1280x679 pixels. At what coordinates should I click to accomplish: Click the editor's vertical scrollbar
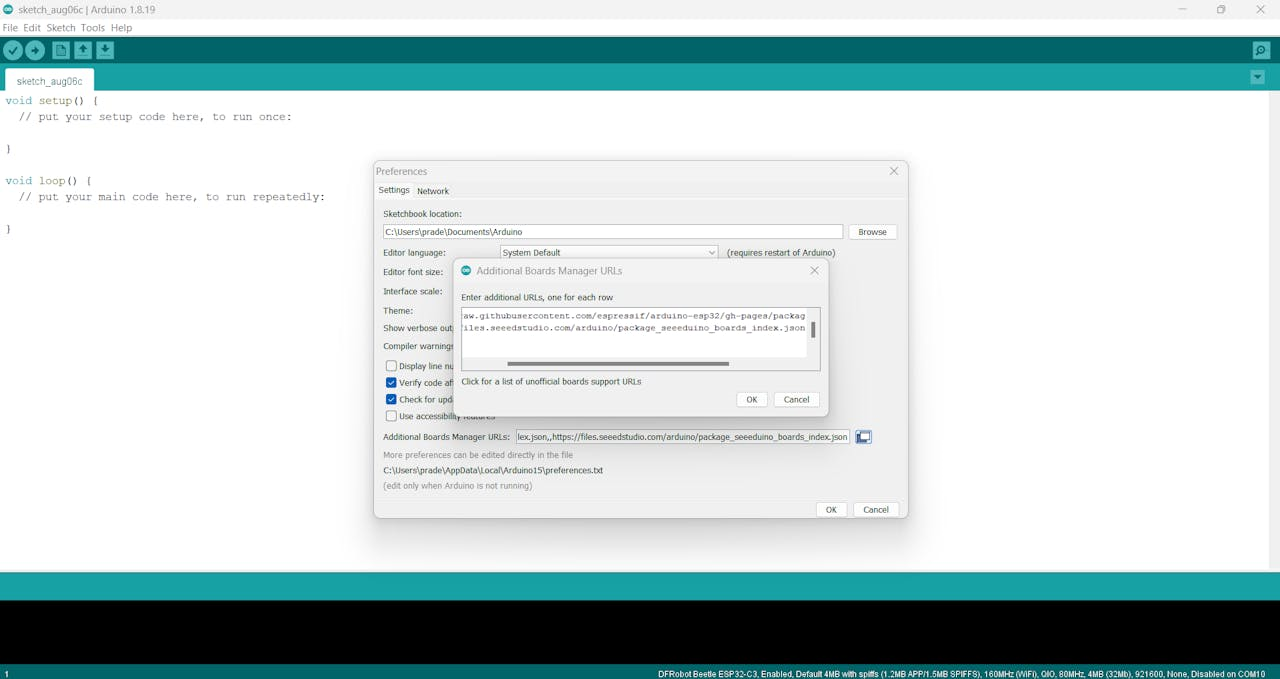(x=1274, y=330)
